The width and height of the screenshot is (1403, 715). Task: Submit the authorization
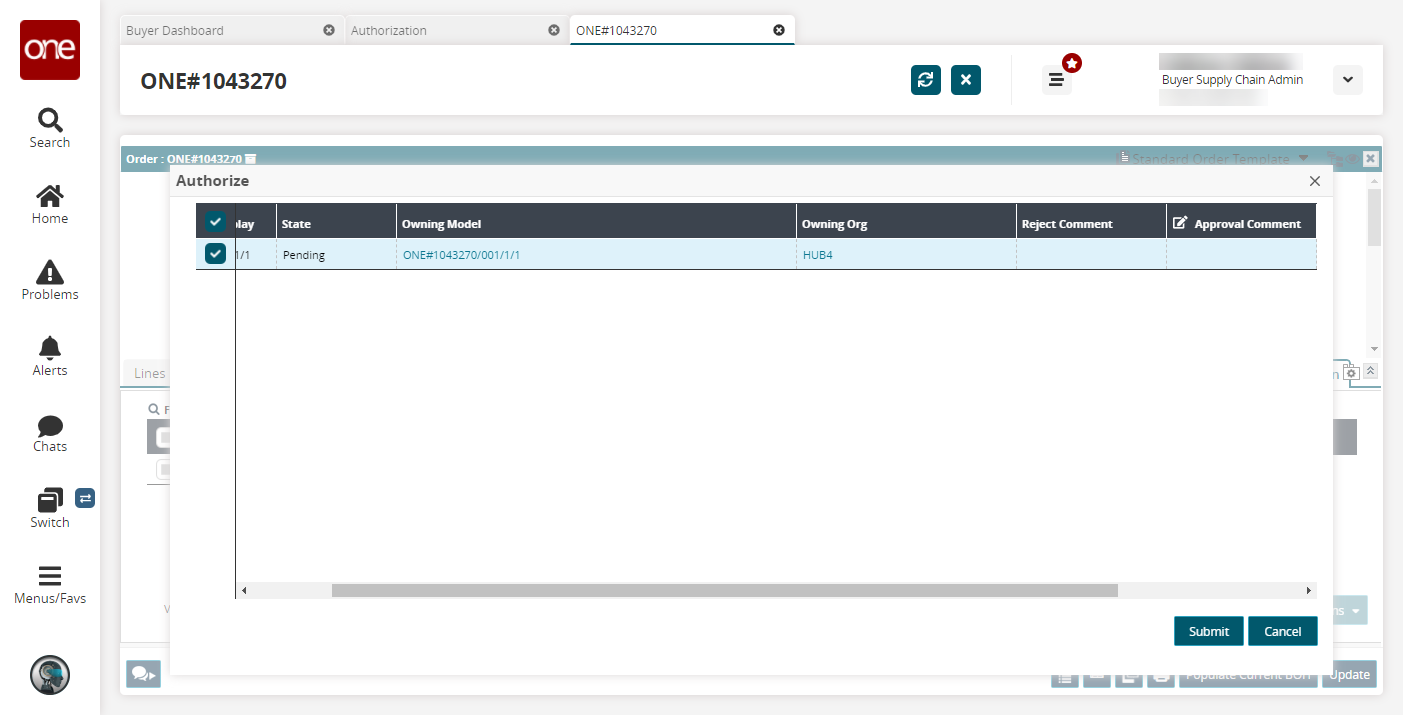coord(1209,631)
